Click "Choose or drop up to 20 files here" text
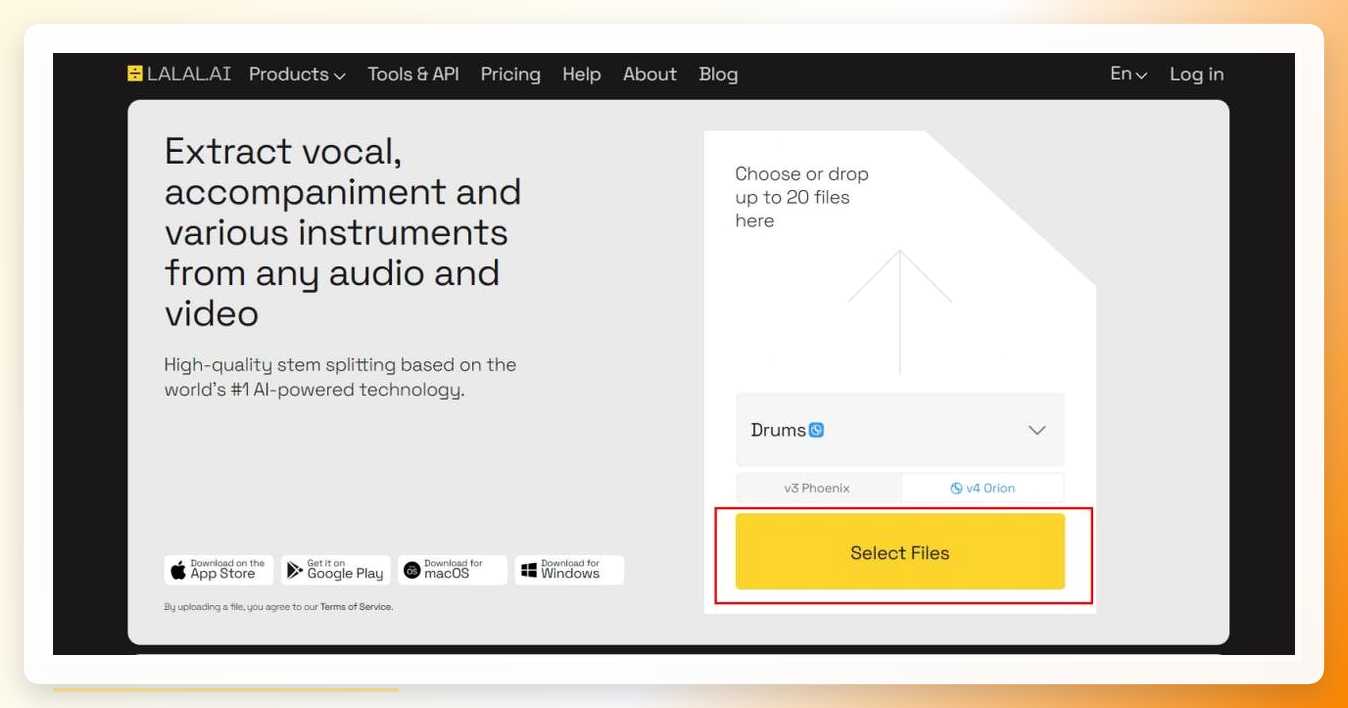The height and width of the screenshot is (708, 1348). [x=802, y=197]
